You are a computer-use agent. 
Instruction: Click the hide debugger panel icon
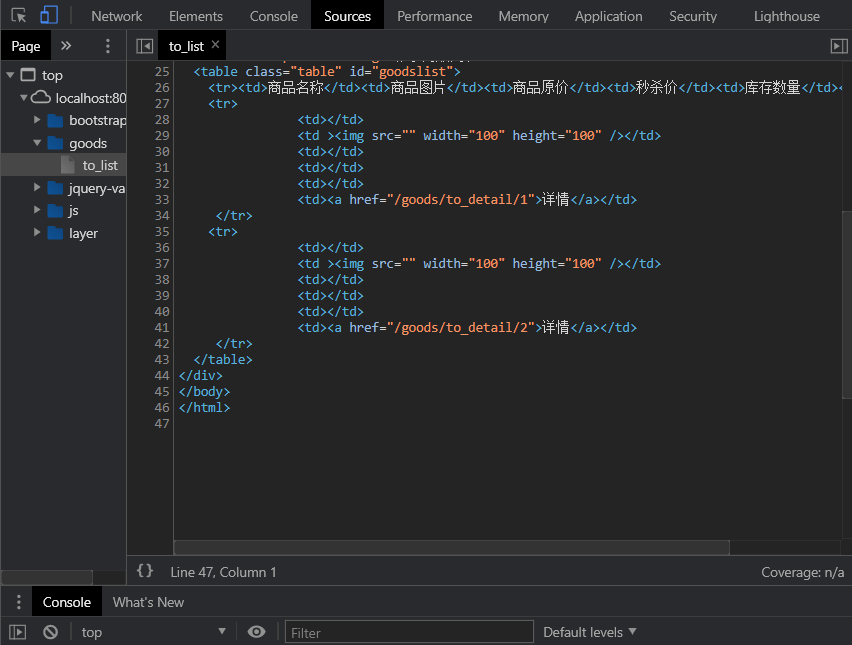[838, 46]
